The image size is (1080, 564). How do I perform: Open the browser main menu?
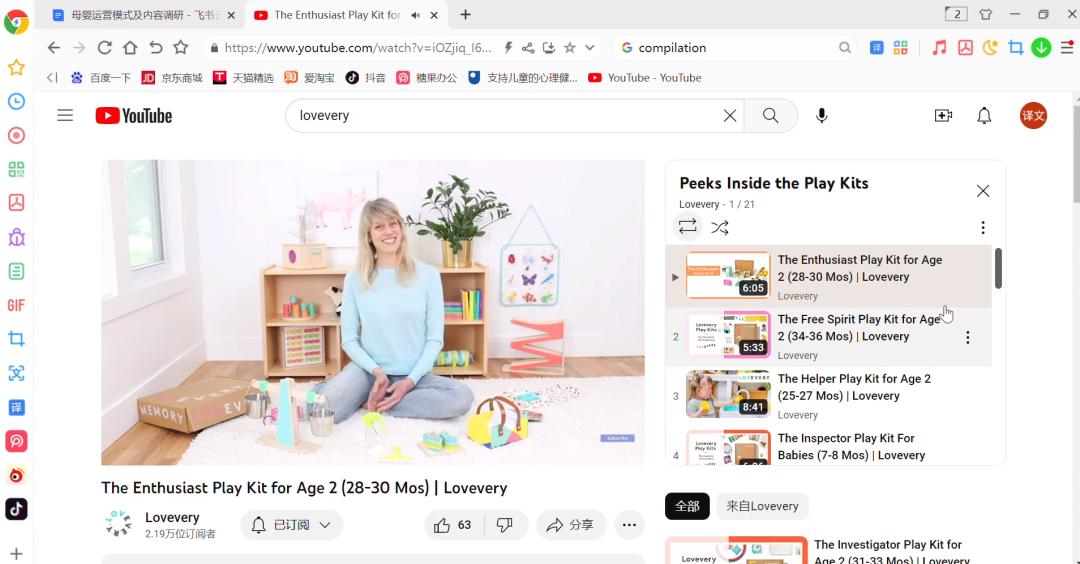coord(1067,48)
